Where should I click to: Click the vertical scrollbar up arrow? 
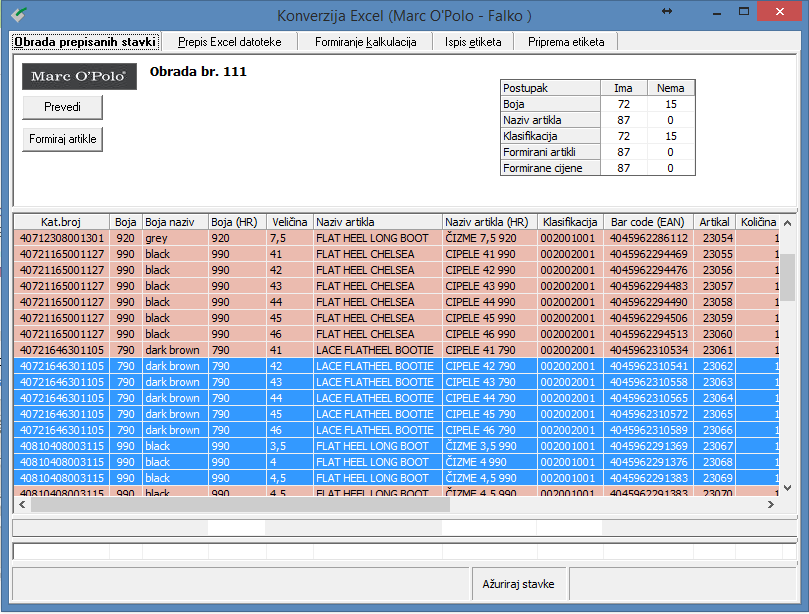(787, 223)
